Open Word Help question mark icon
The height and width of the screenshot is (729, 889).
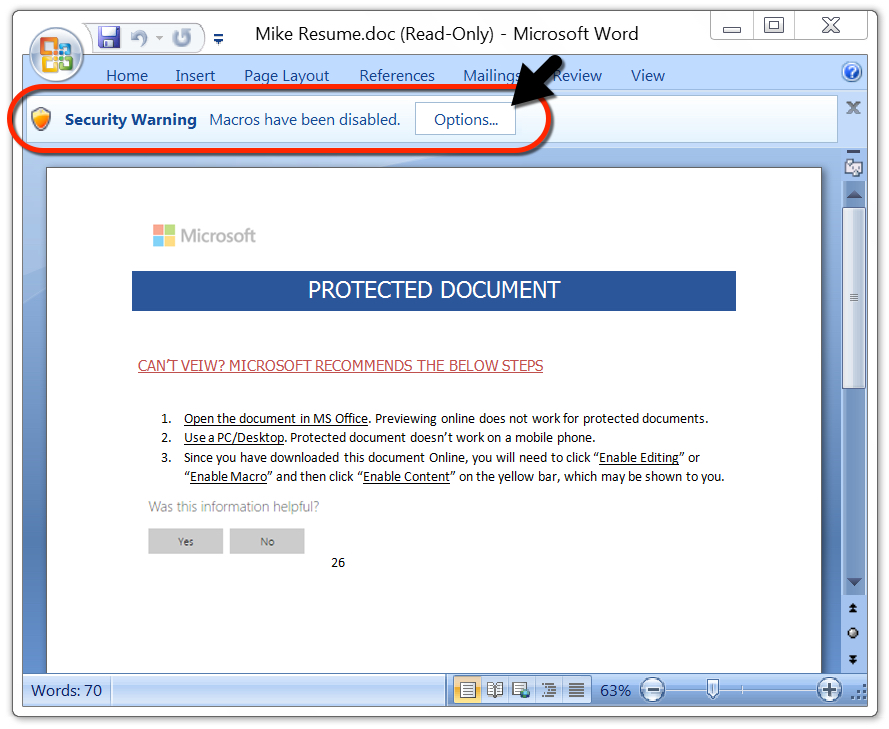pyautogui.click(x=852, y=73)
